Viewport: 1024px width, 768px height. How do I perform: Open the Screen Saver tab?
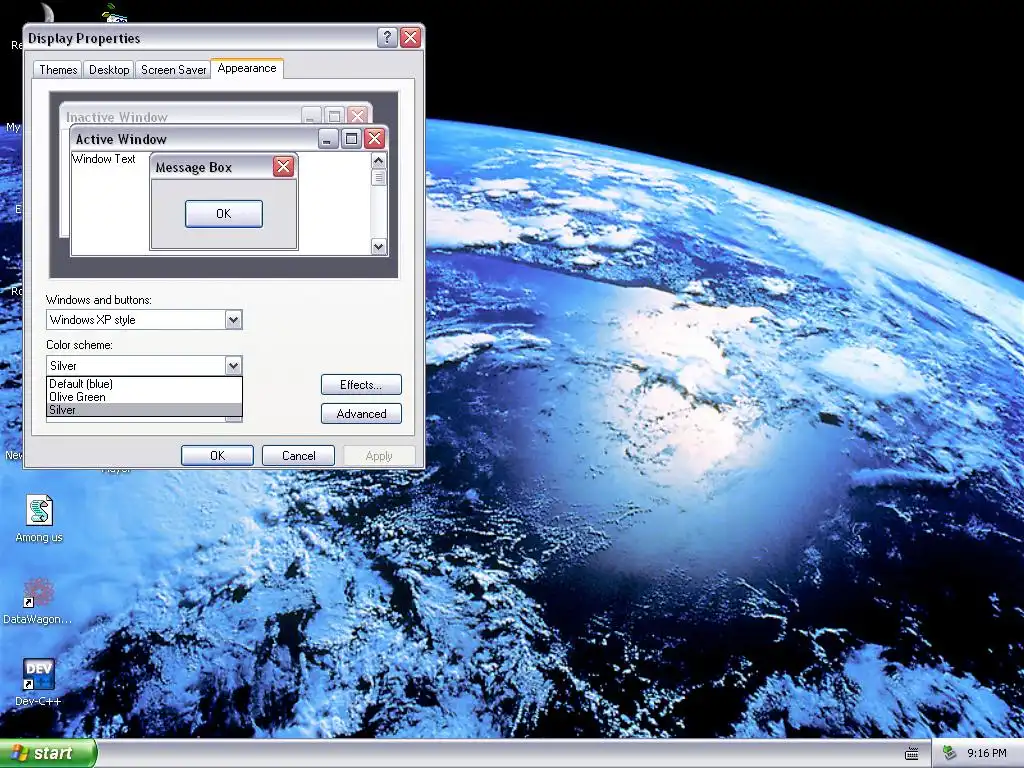click(x=173, y=70)
